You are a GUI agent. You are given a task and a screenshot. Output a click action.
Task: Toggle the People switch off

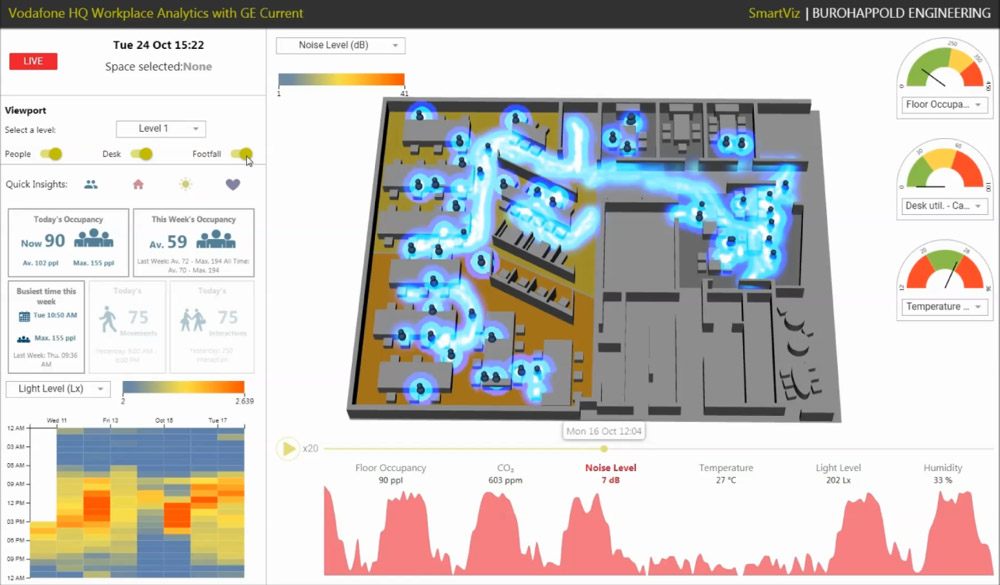point(51,154)
